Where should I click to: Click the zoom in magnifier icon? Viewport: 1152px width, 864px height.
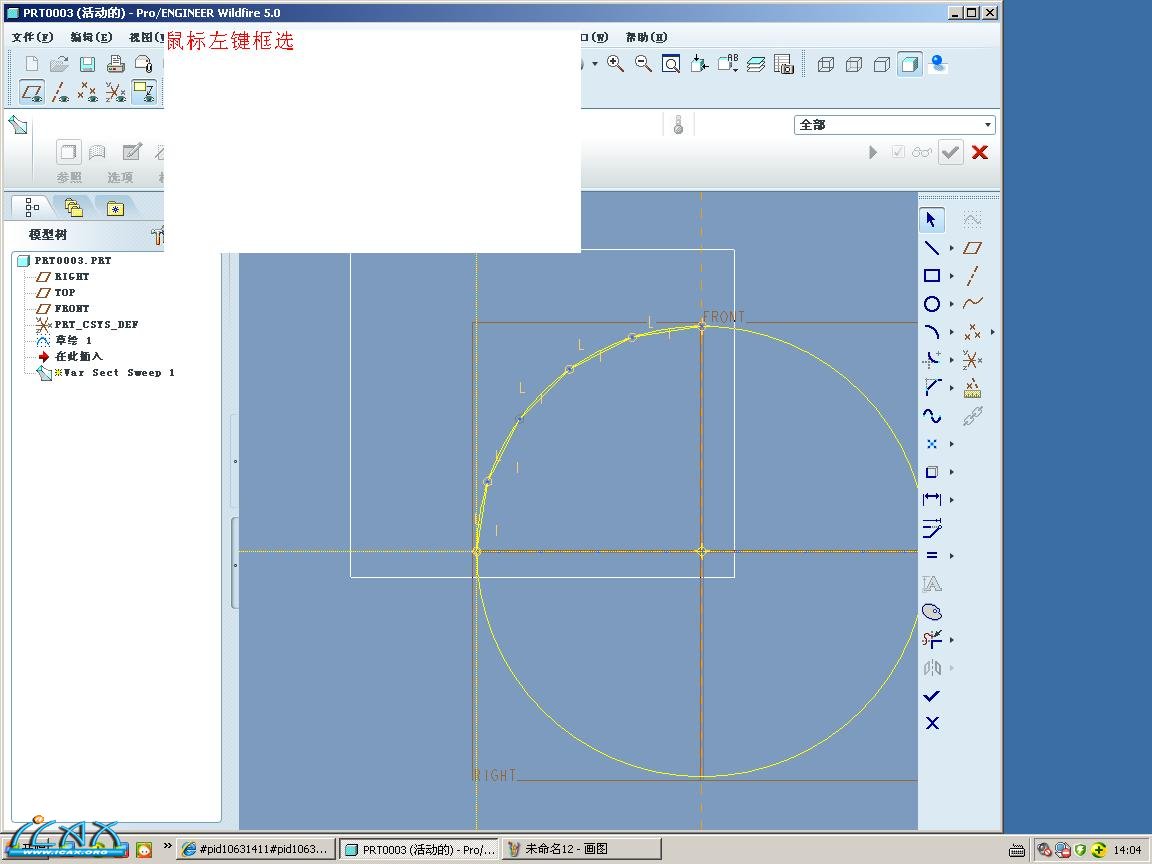pos(615,64)
